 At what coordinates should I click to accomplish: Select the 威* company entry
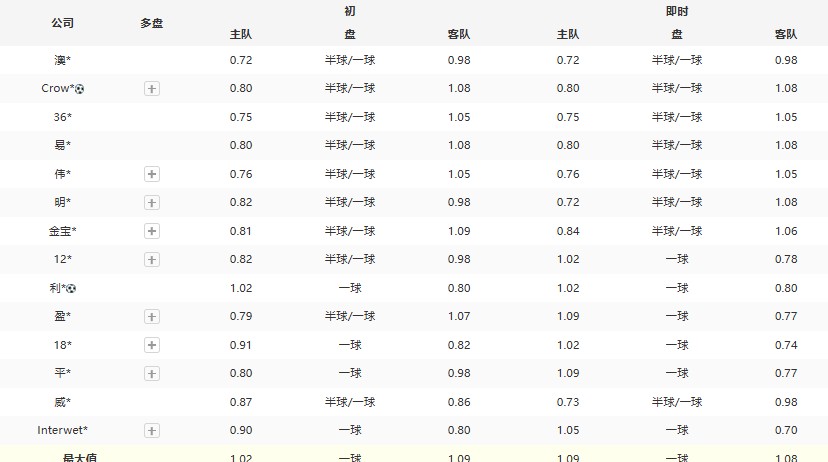62,402
